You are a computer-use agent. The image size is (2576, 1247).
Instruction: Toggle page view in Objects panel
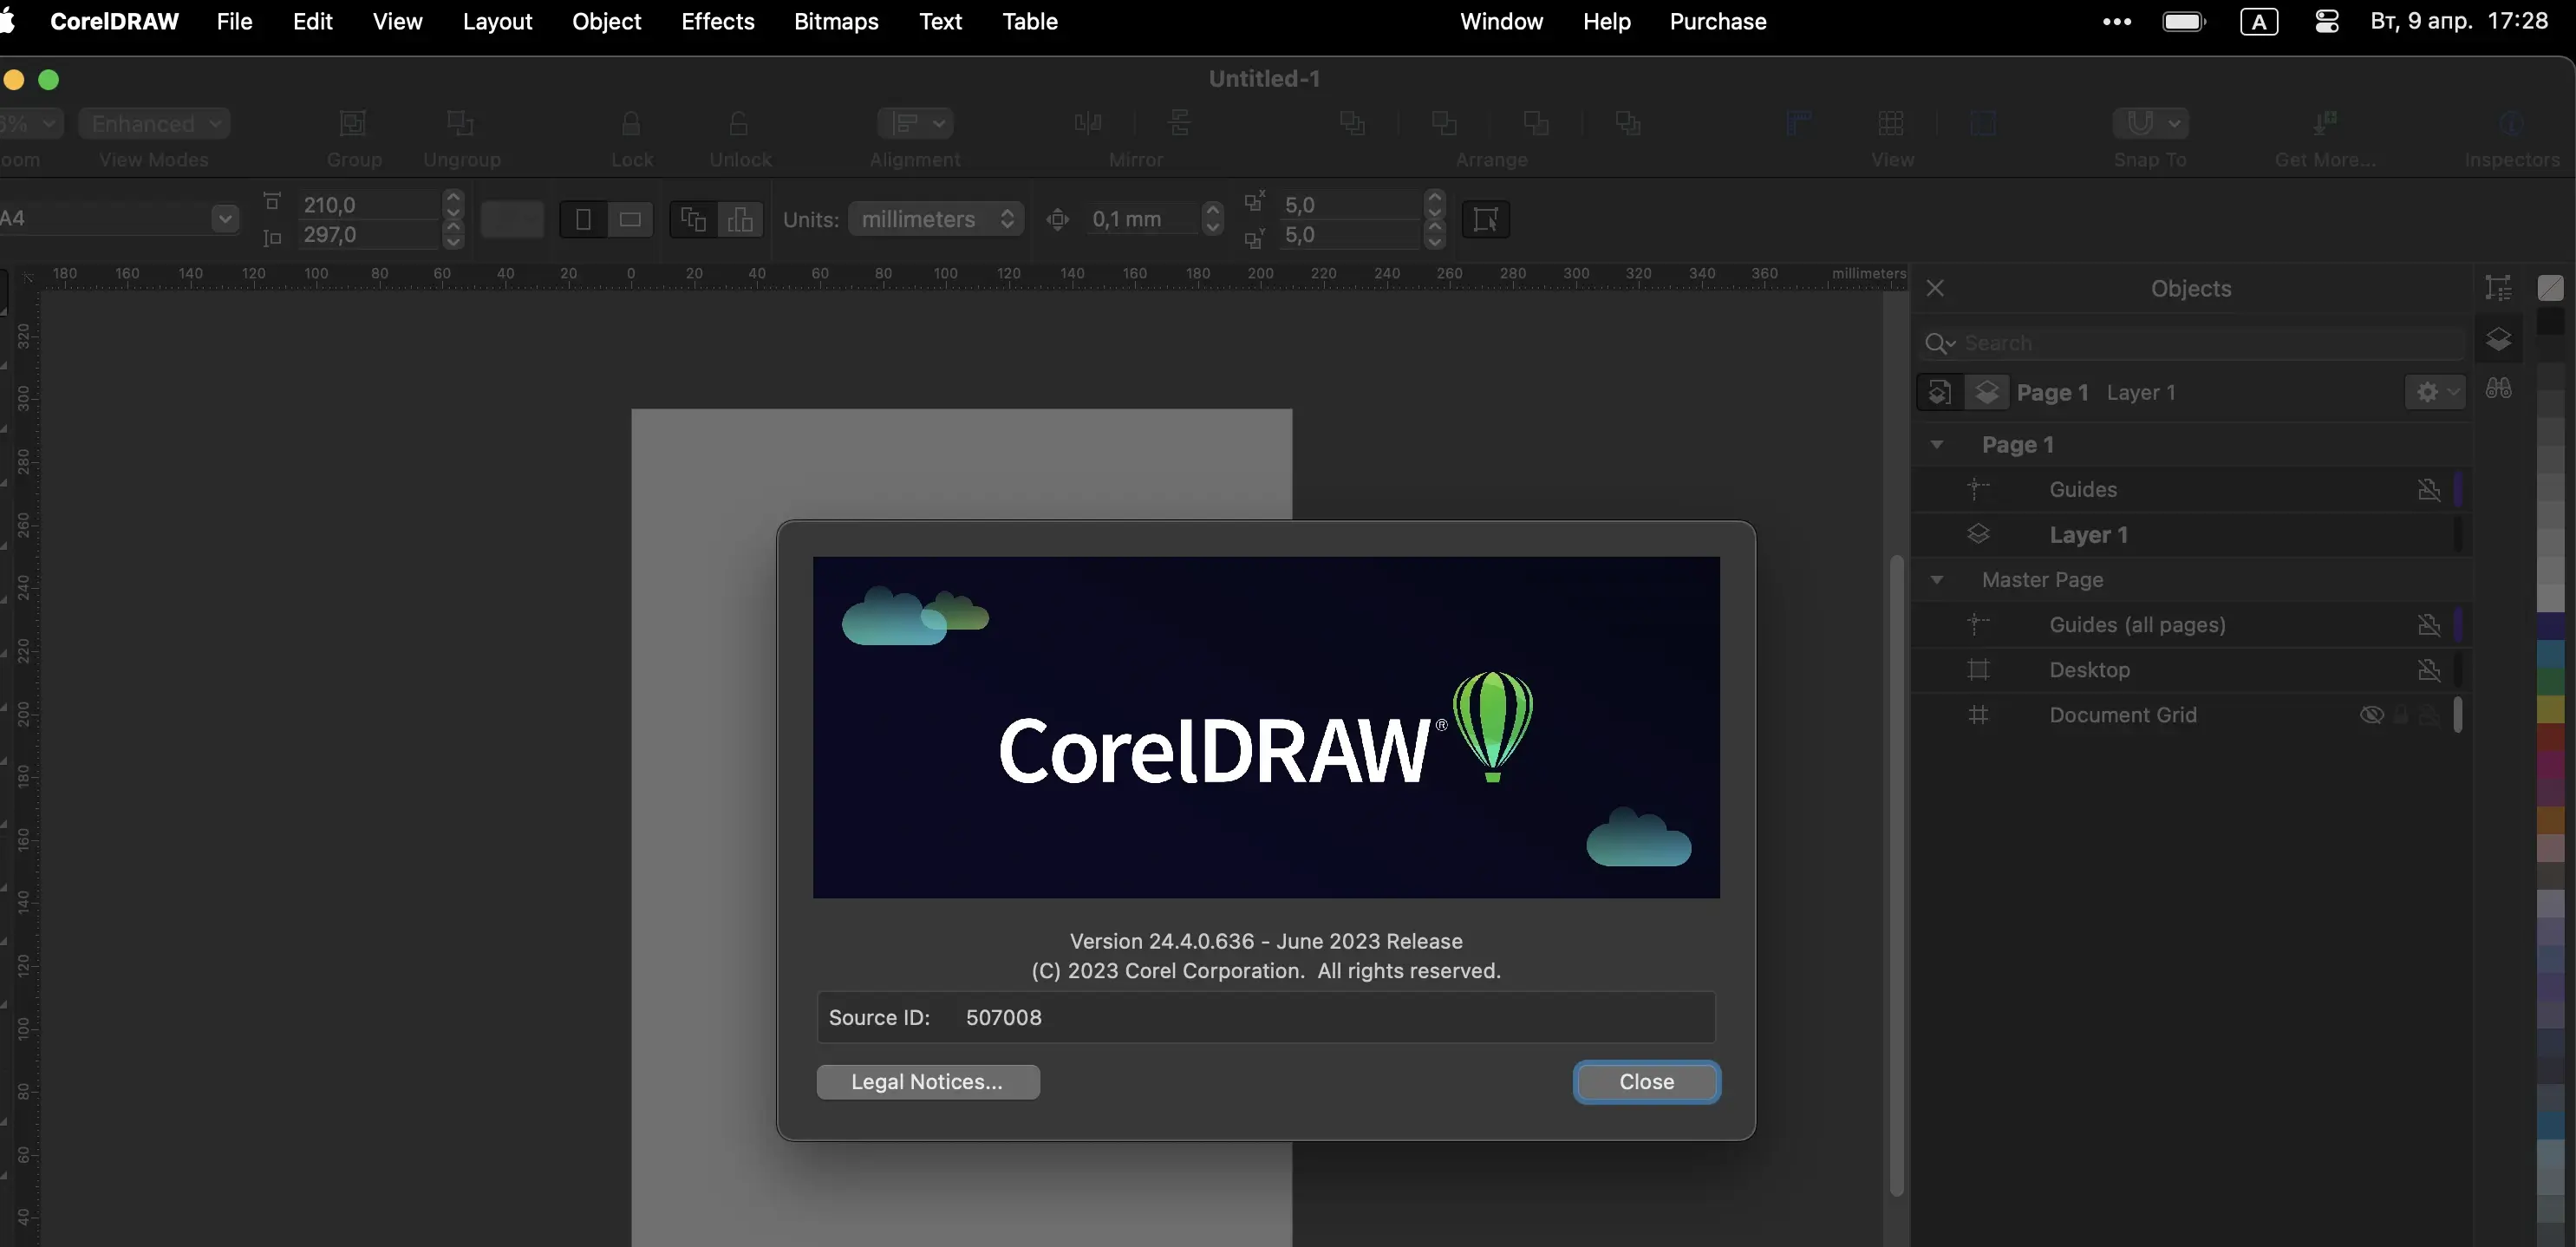coord(1939,392)
